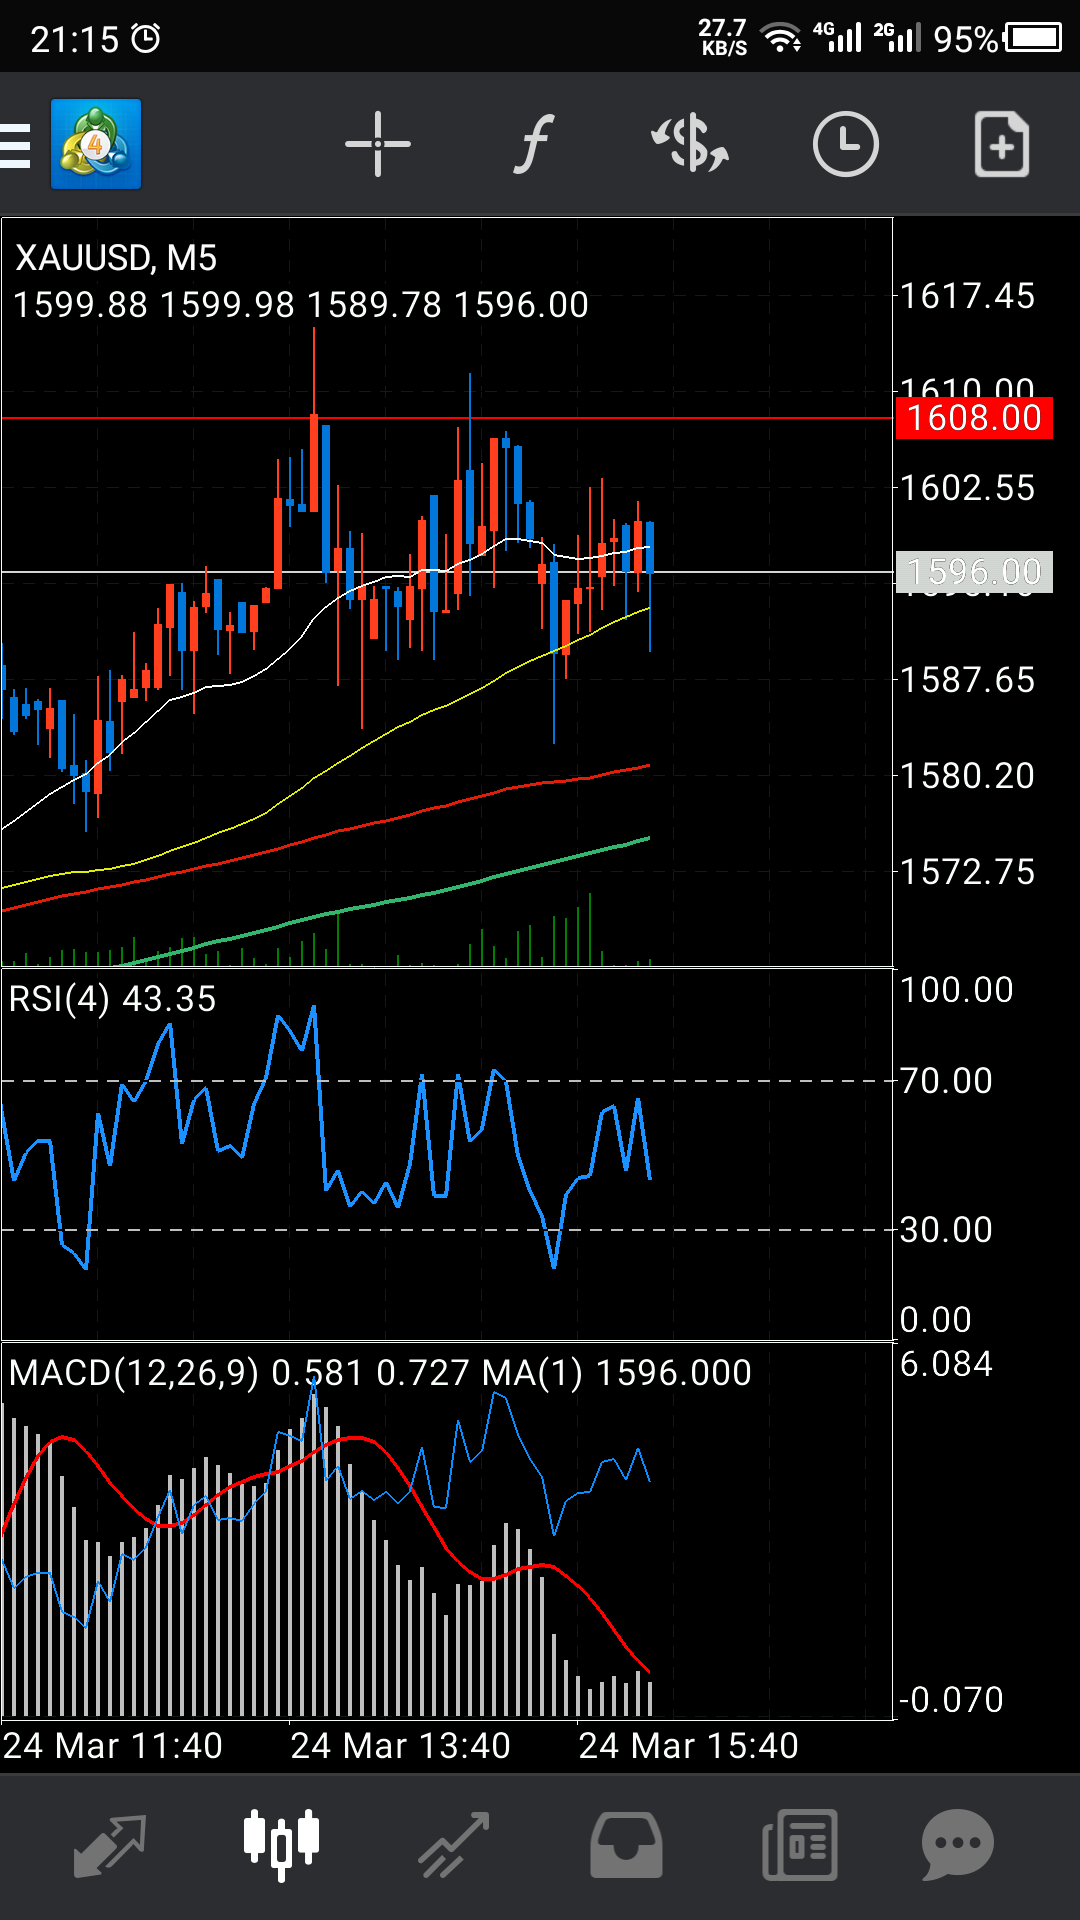Tap the 1602.55 price scale value
The image size is (1080, 1920).
tap(967, 488)
